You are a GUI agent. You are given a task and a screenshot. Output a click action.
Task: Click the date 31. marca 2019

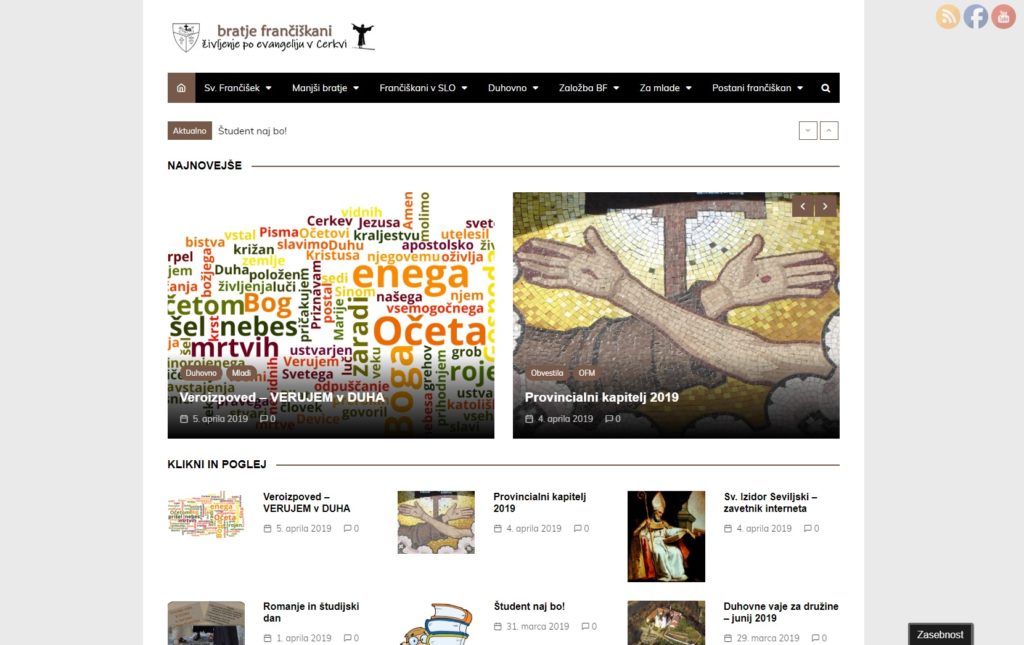click(x=537, y=626)
